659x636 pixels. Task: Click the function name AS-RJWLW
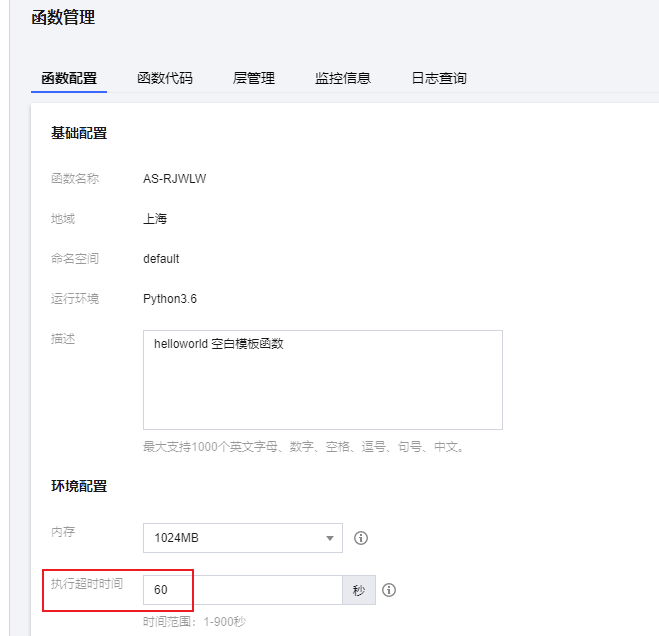pyautogui.click(x=174, y=179)
